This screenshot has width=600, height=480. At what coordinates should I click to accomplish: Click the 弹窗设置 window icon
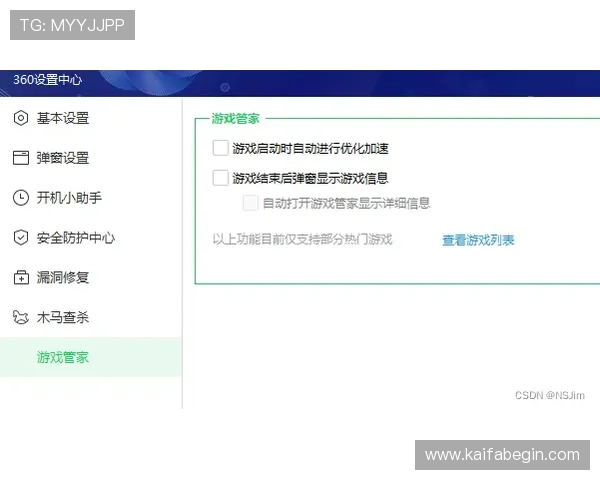[x=21, y=158]
